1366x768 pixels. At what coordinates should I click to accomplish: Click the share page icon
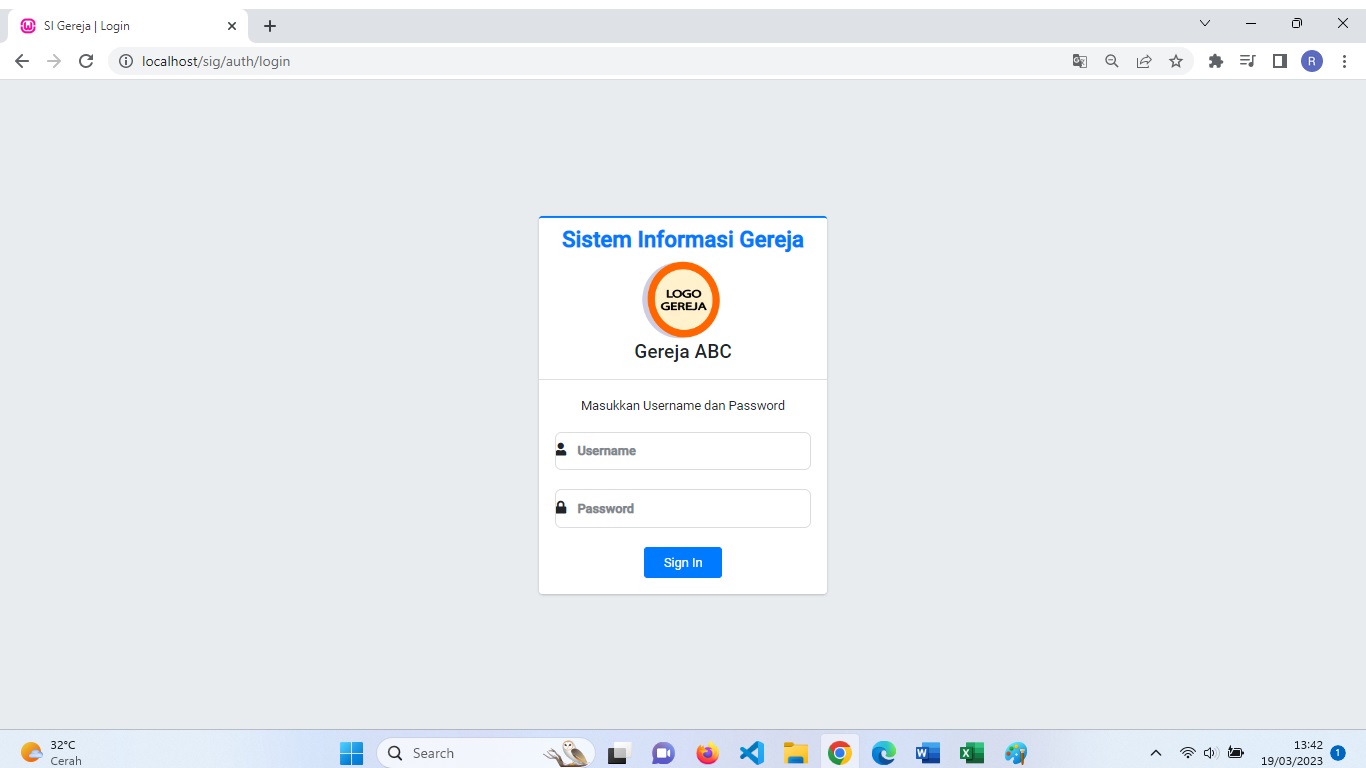tap(1144, 61)
